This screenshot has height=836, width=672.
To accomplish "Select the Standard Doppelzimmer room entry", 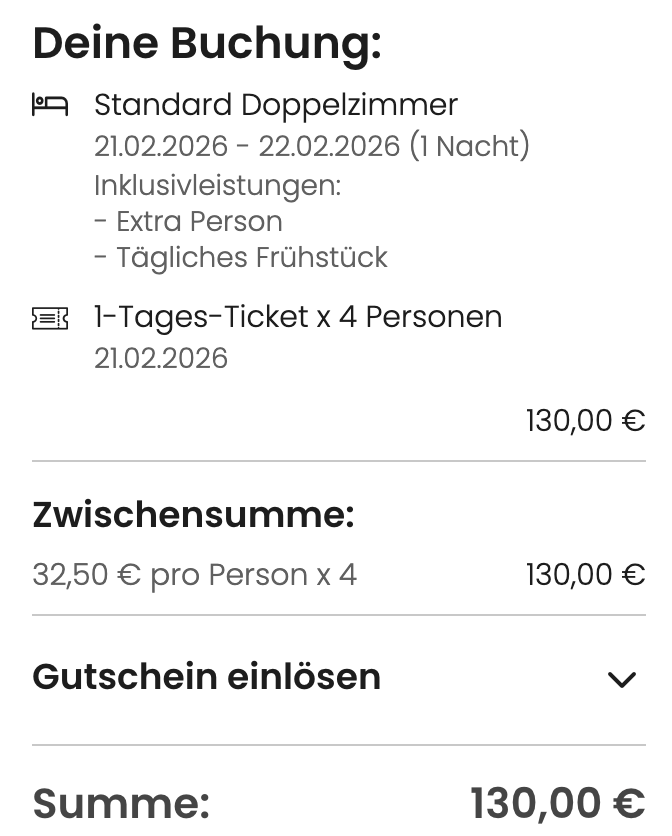I will tap(275, 104).
